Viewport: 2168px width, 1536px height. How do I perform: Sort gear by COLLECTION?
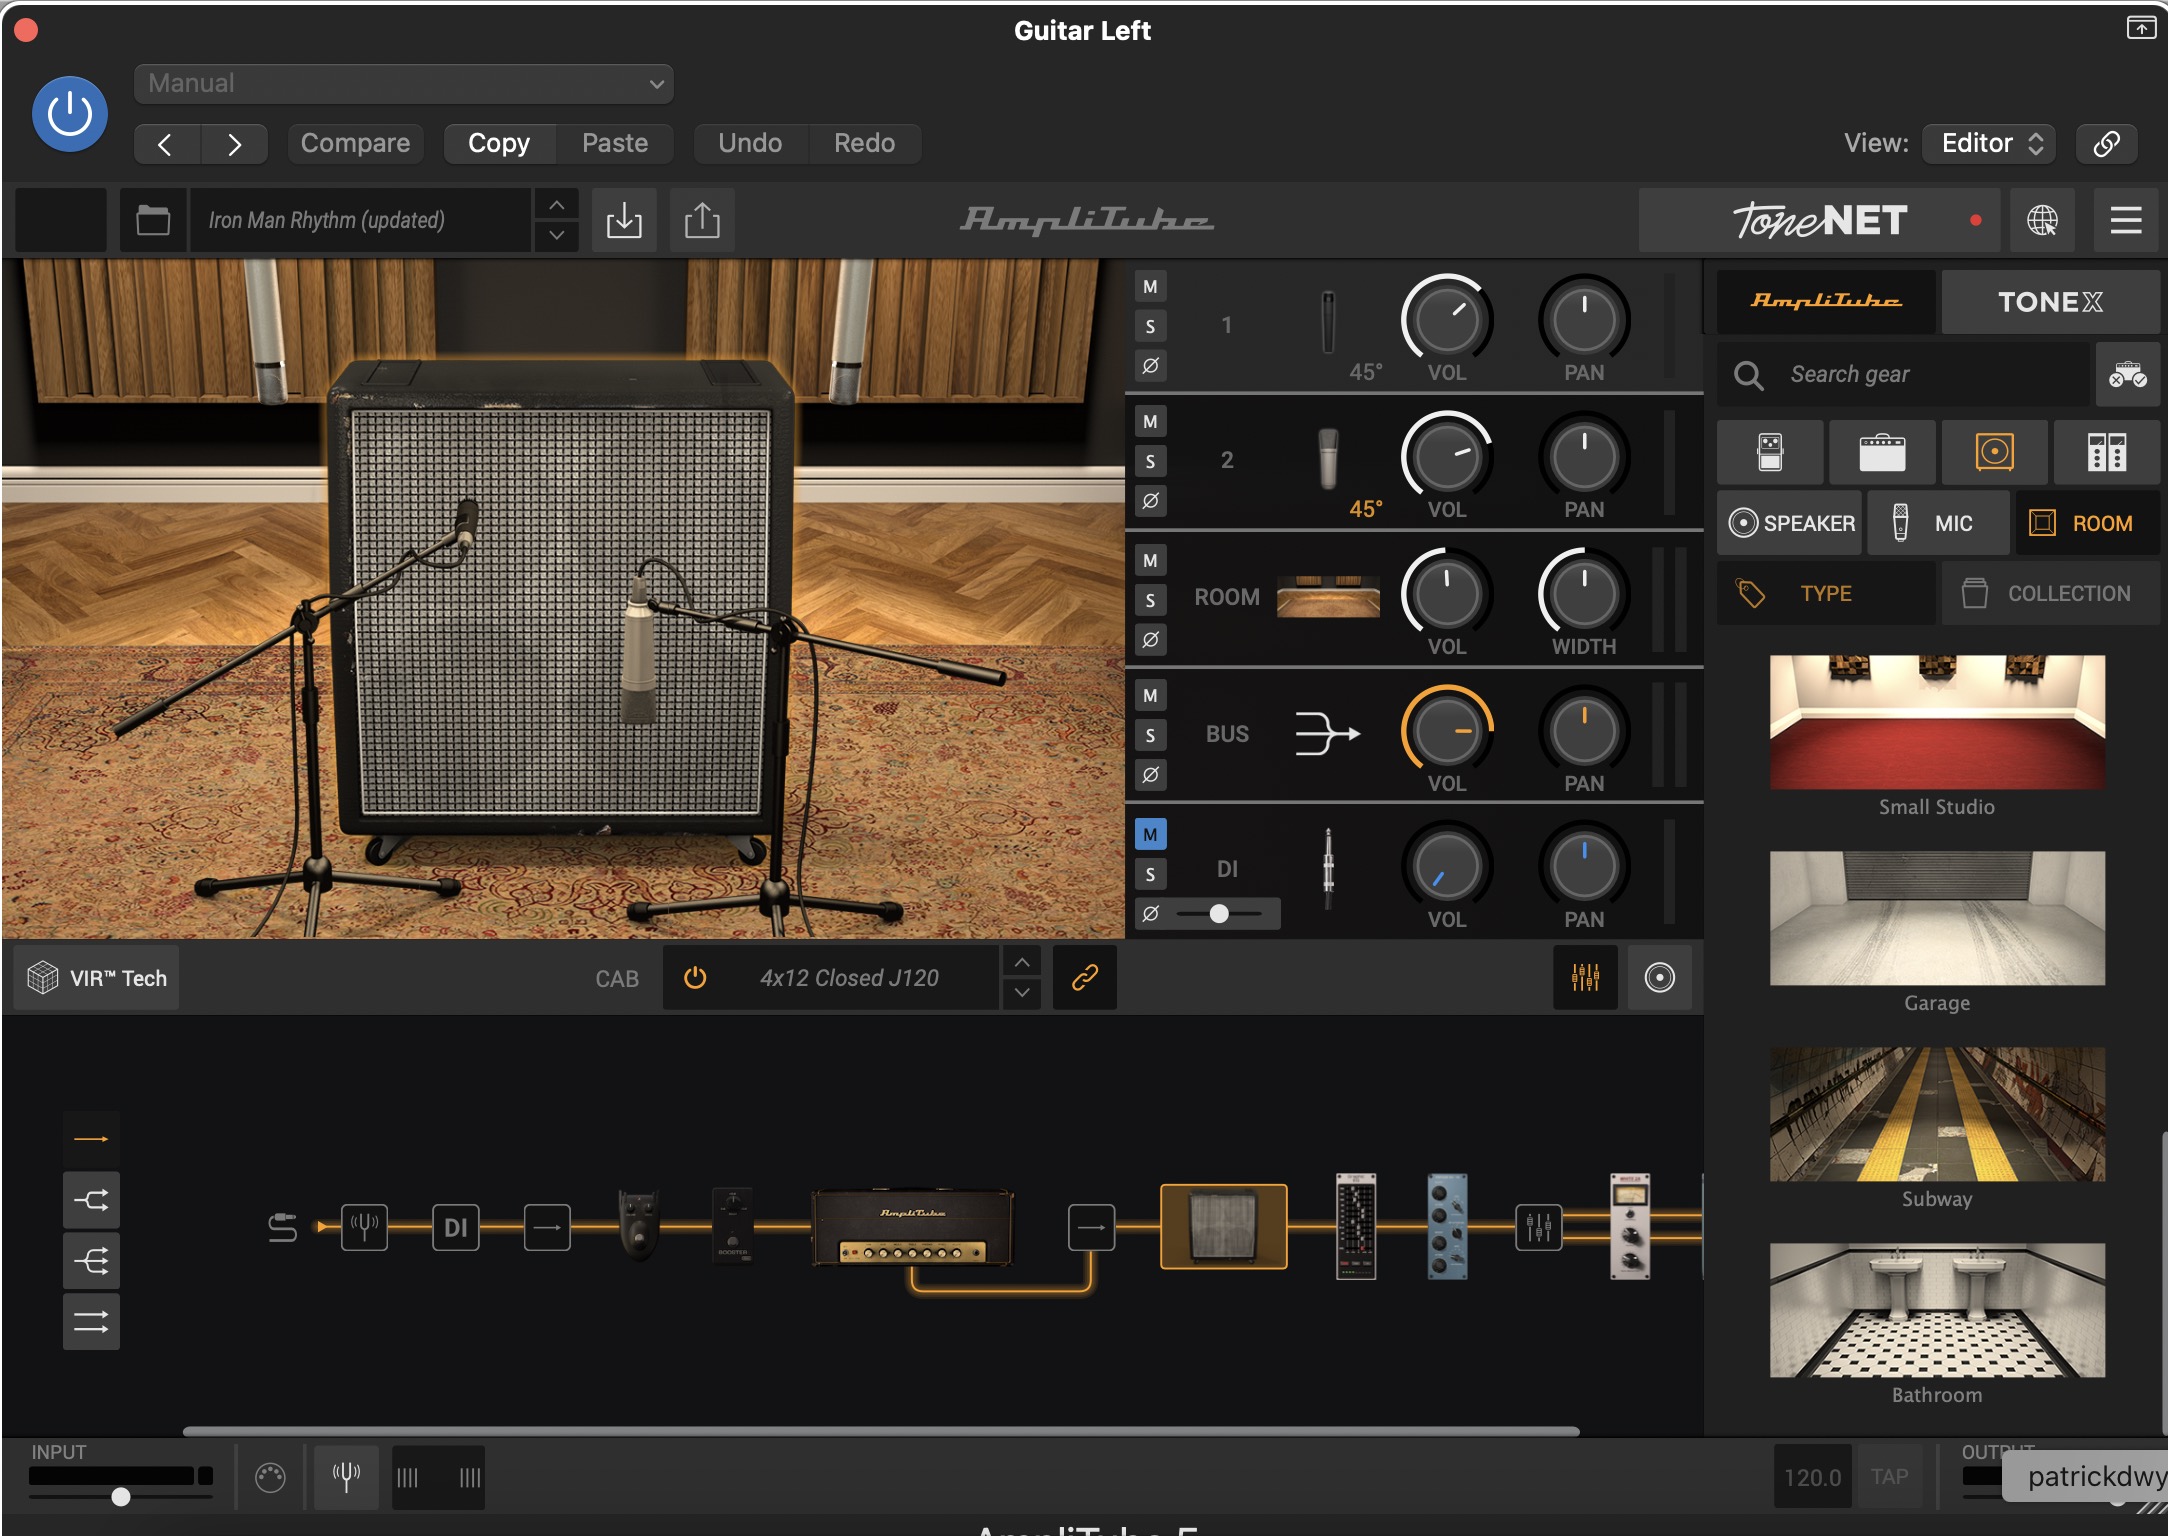point(2050,594)
